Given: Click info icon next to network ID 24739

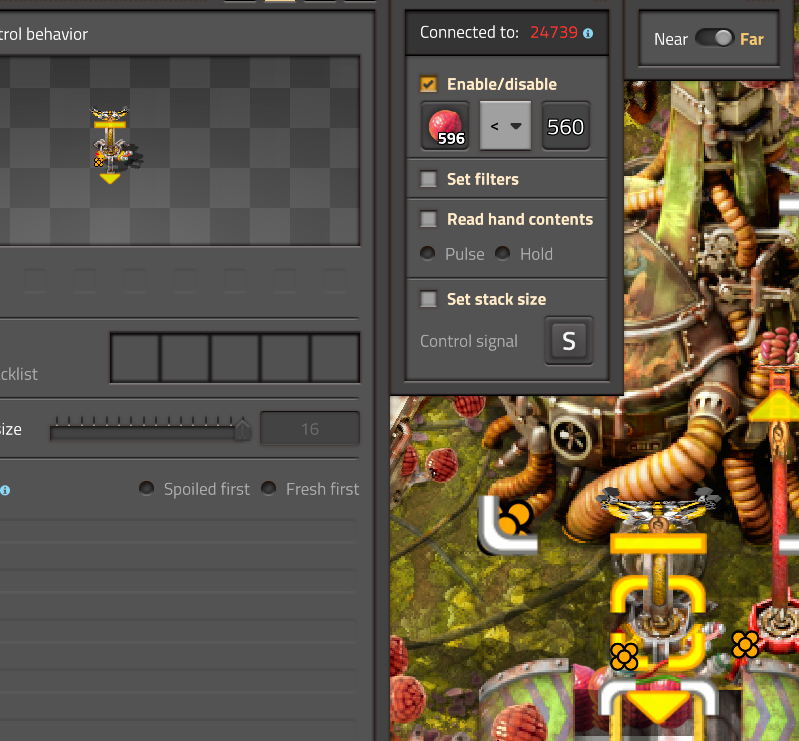Looking at the screenshot, I should pyautogui.click(x=588, y=33).
